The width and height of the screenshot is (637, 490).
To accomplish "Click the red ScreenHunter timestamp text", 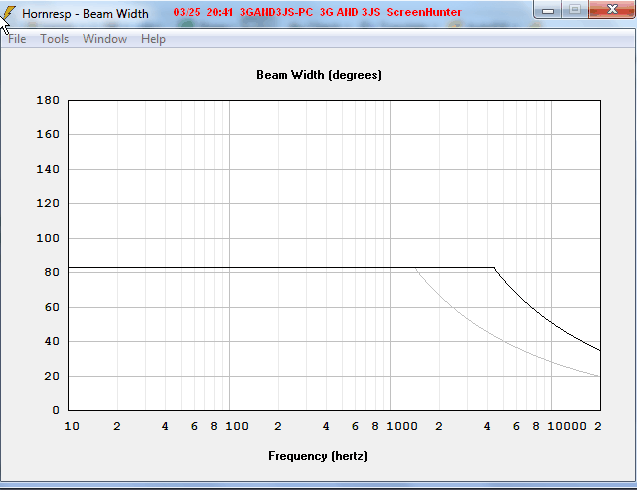I will [x=317, y=12].
